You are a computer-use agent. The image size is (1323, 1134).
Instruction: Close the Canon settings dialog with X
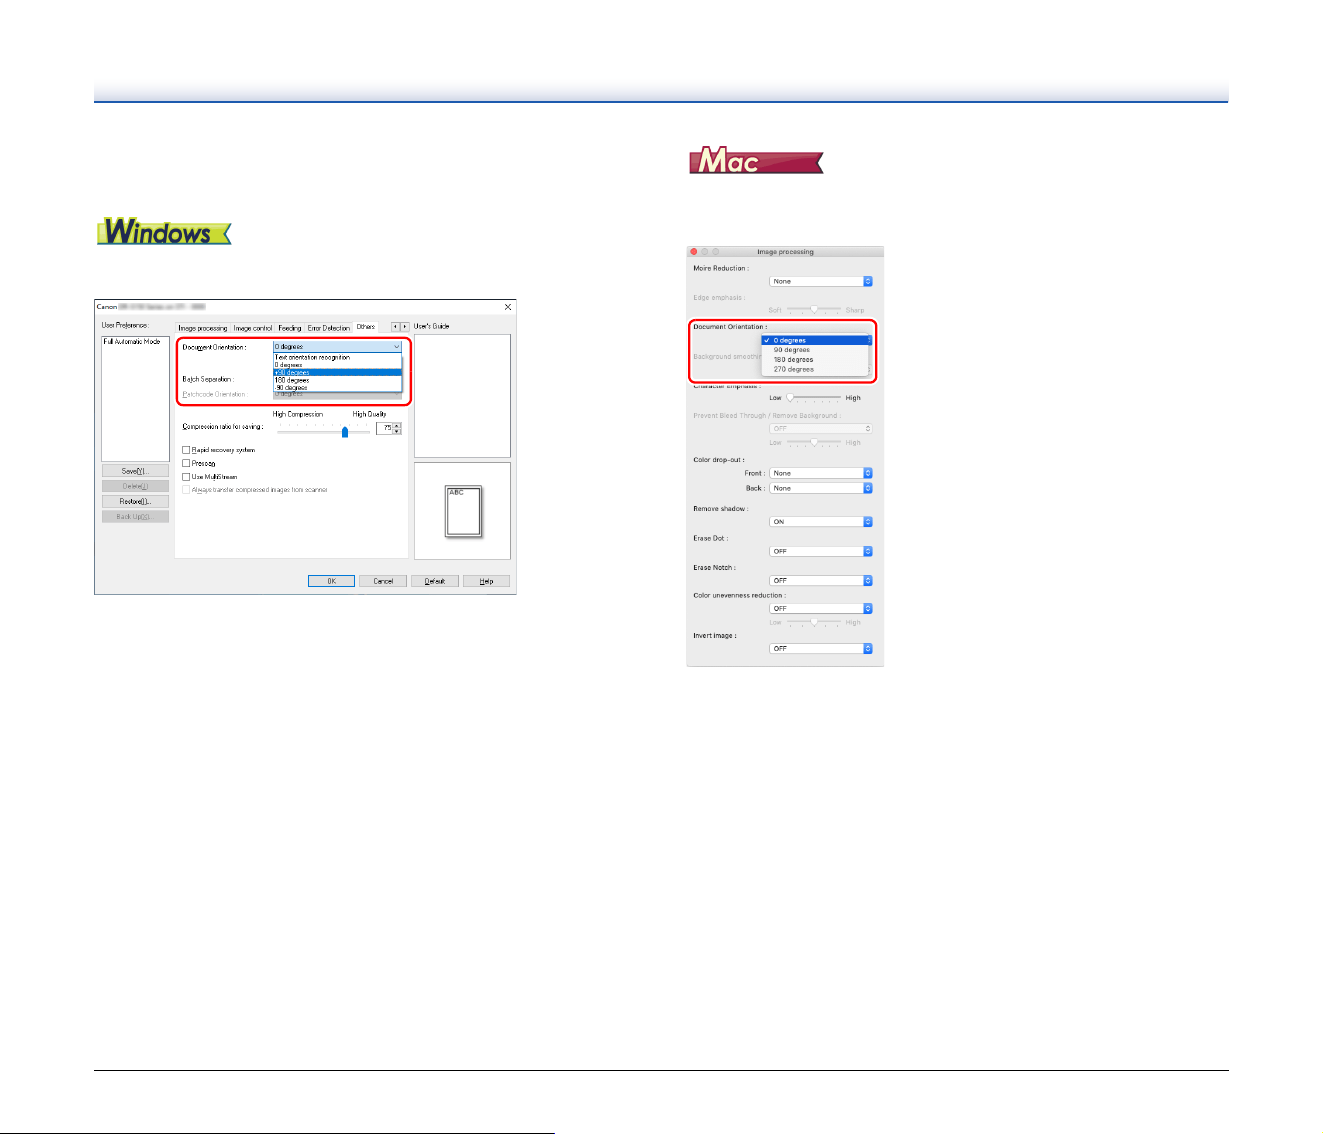508,307
